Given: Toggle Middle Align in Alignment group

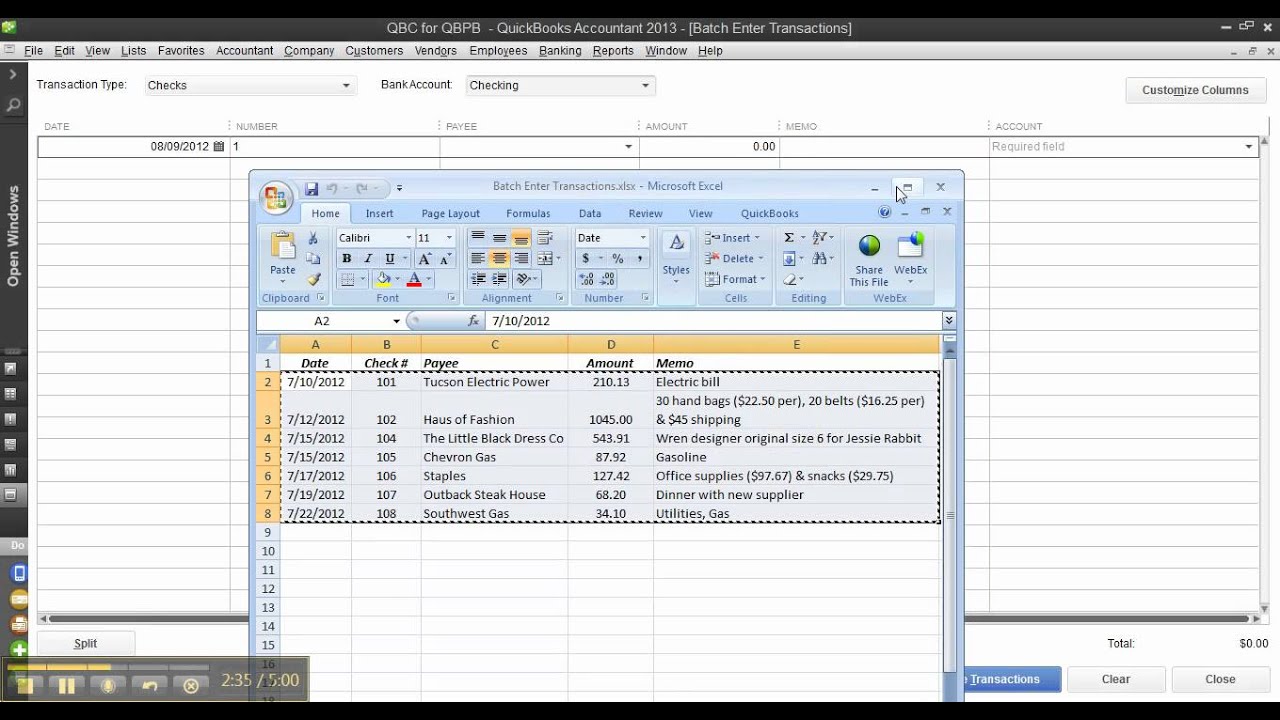Looking at the screenshot, I should click(499, 238).
